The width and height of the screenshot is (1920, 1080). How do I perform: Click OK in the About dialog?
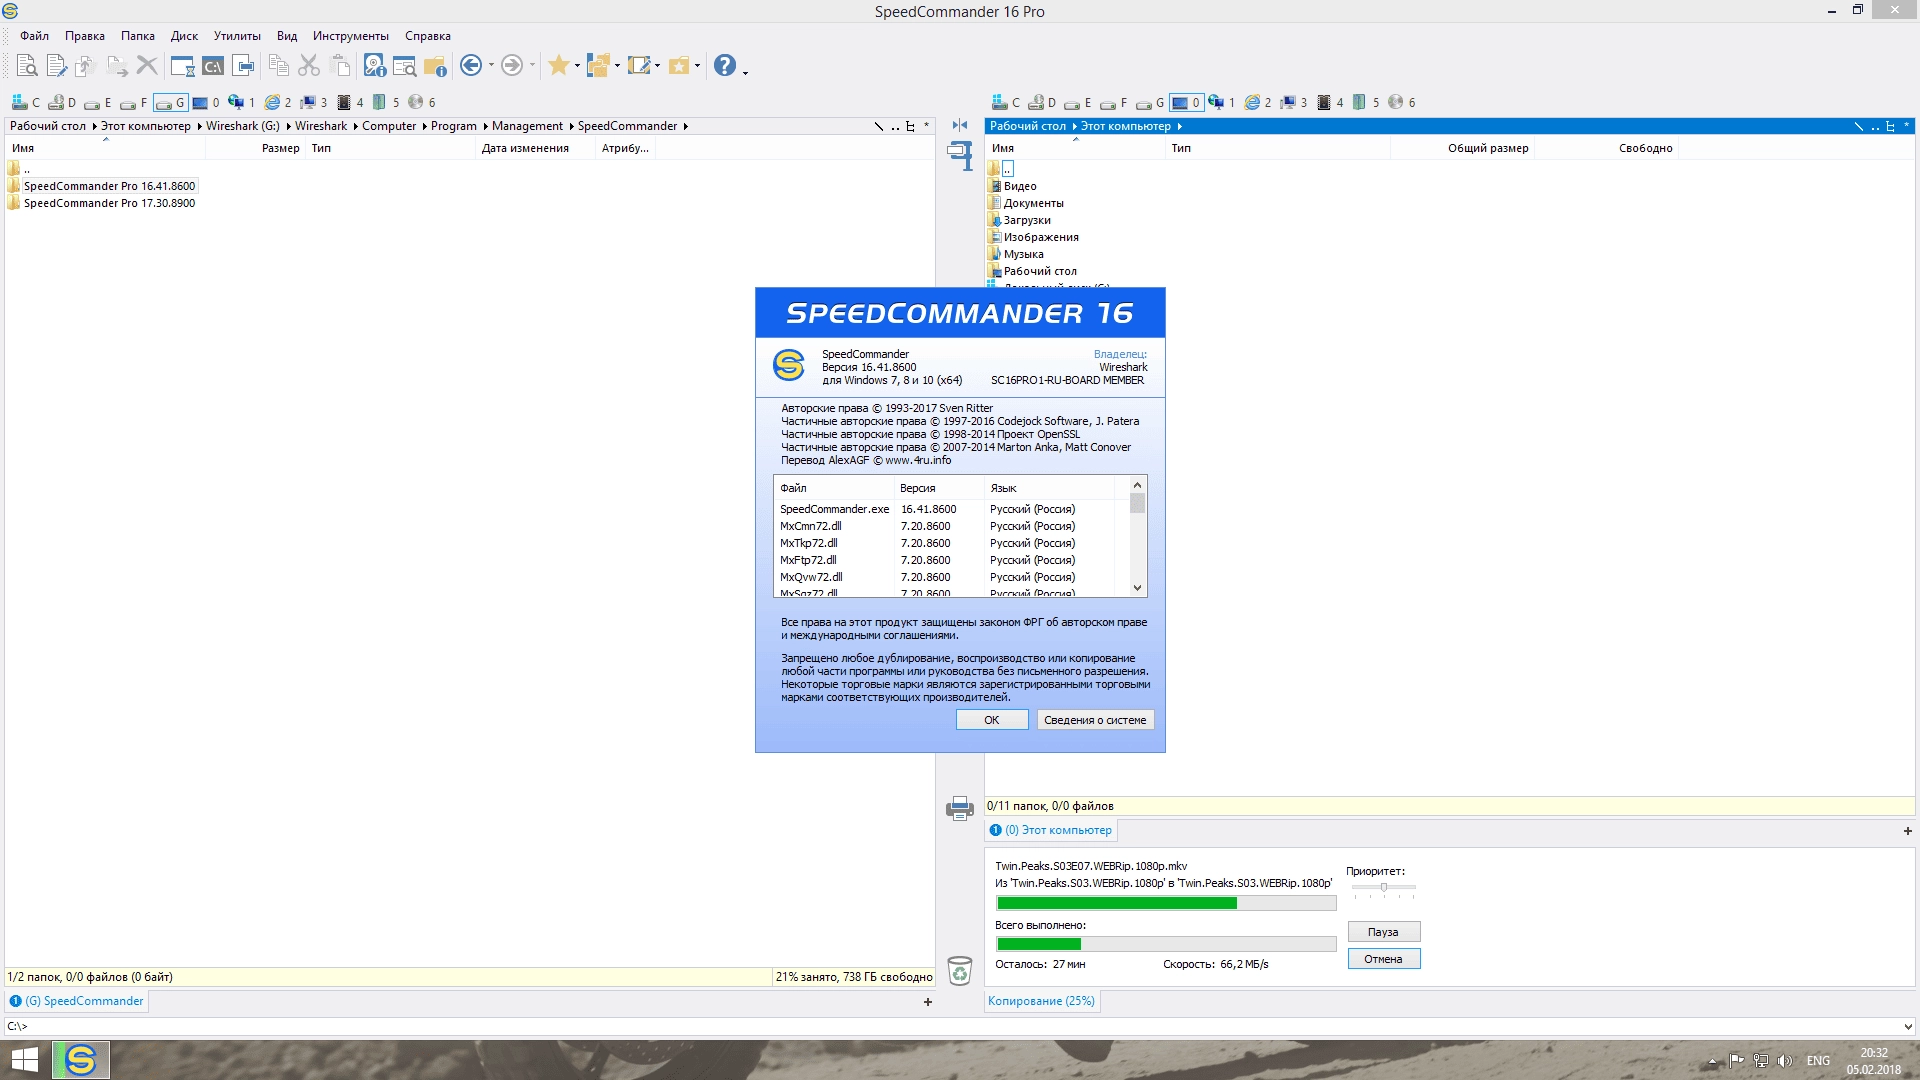pos(992,720)
